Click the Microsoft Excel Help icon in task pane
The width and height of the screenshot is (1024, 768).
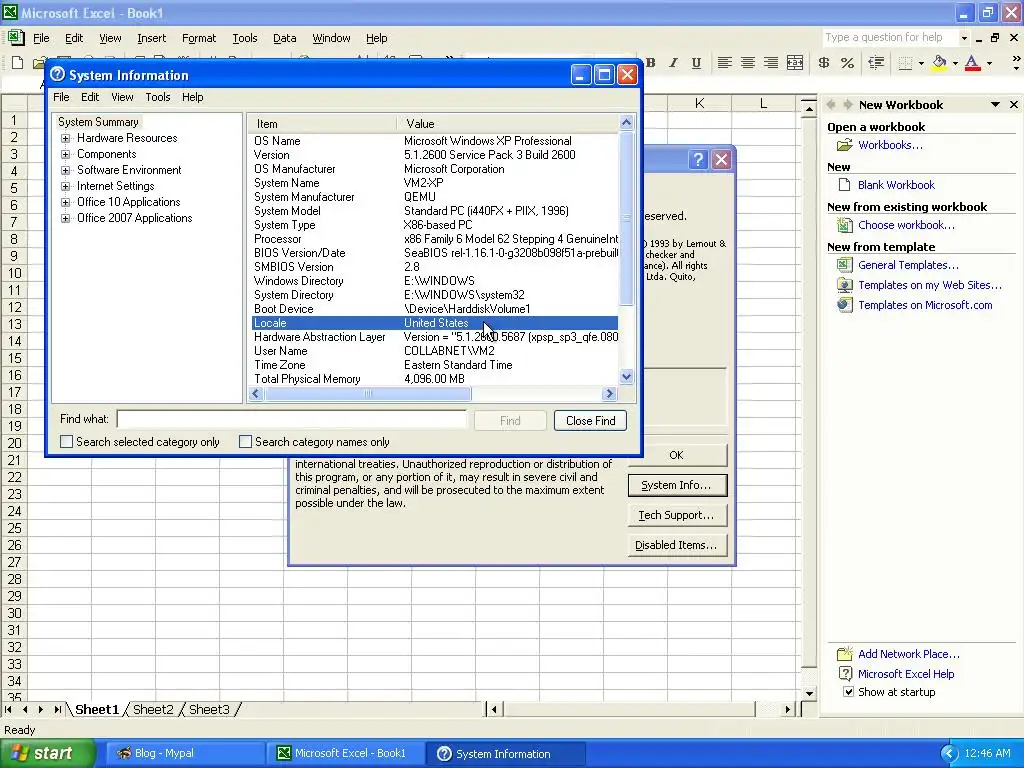tap(844, 674)
